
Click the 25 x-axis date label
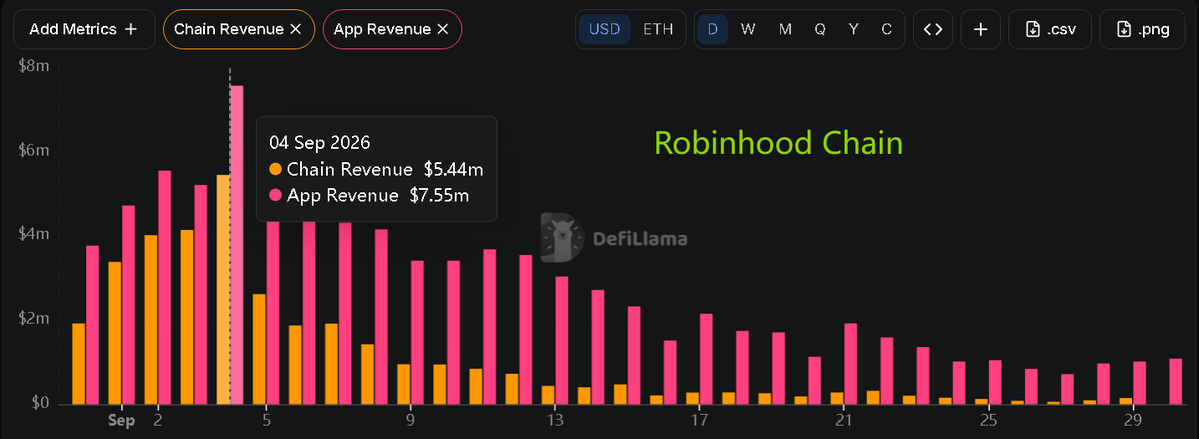(x=988, y=421)
